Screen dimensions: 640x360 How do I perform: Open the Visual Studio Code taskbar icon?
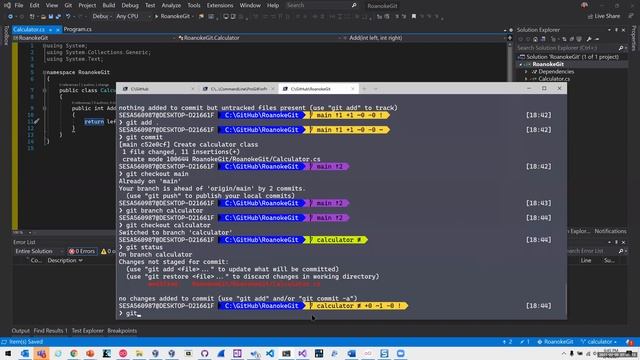click(270, 353)
